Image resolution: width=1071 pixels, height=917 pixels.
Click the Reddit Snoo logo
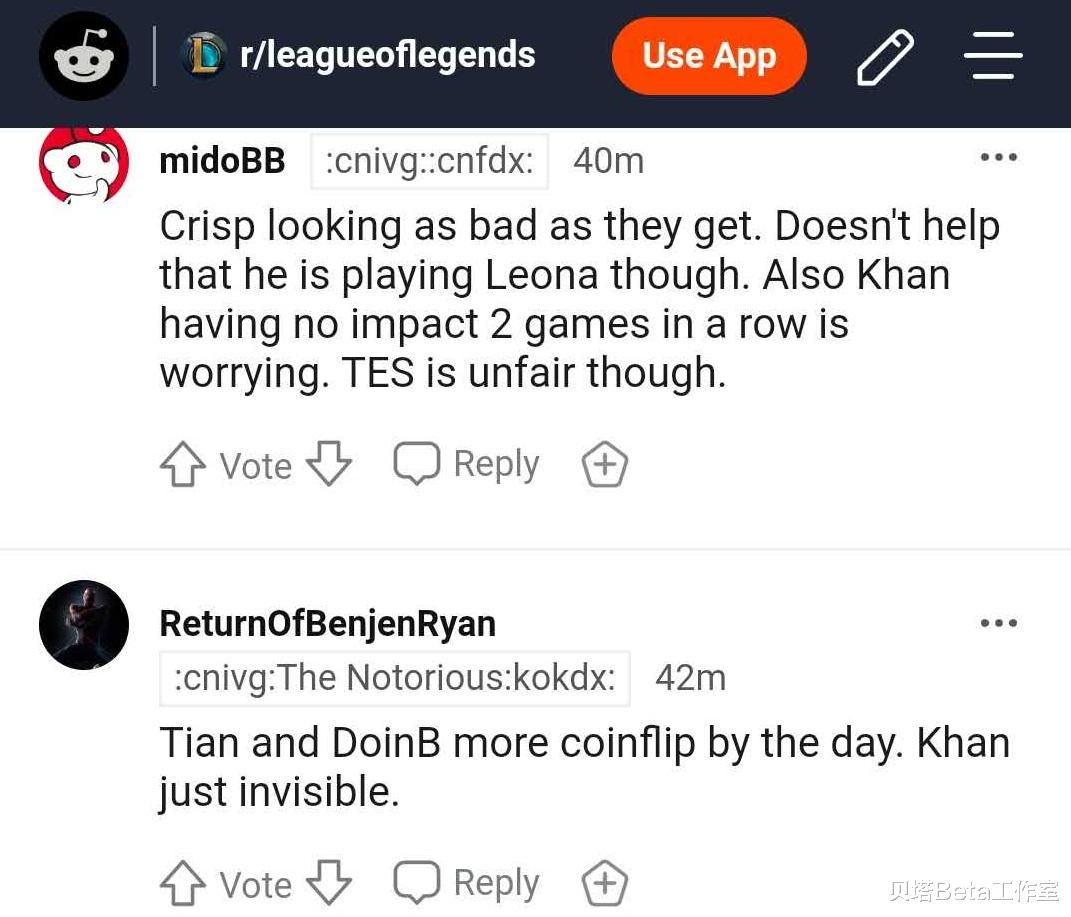click(x=83, y=56)
